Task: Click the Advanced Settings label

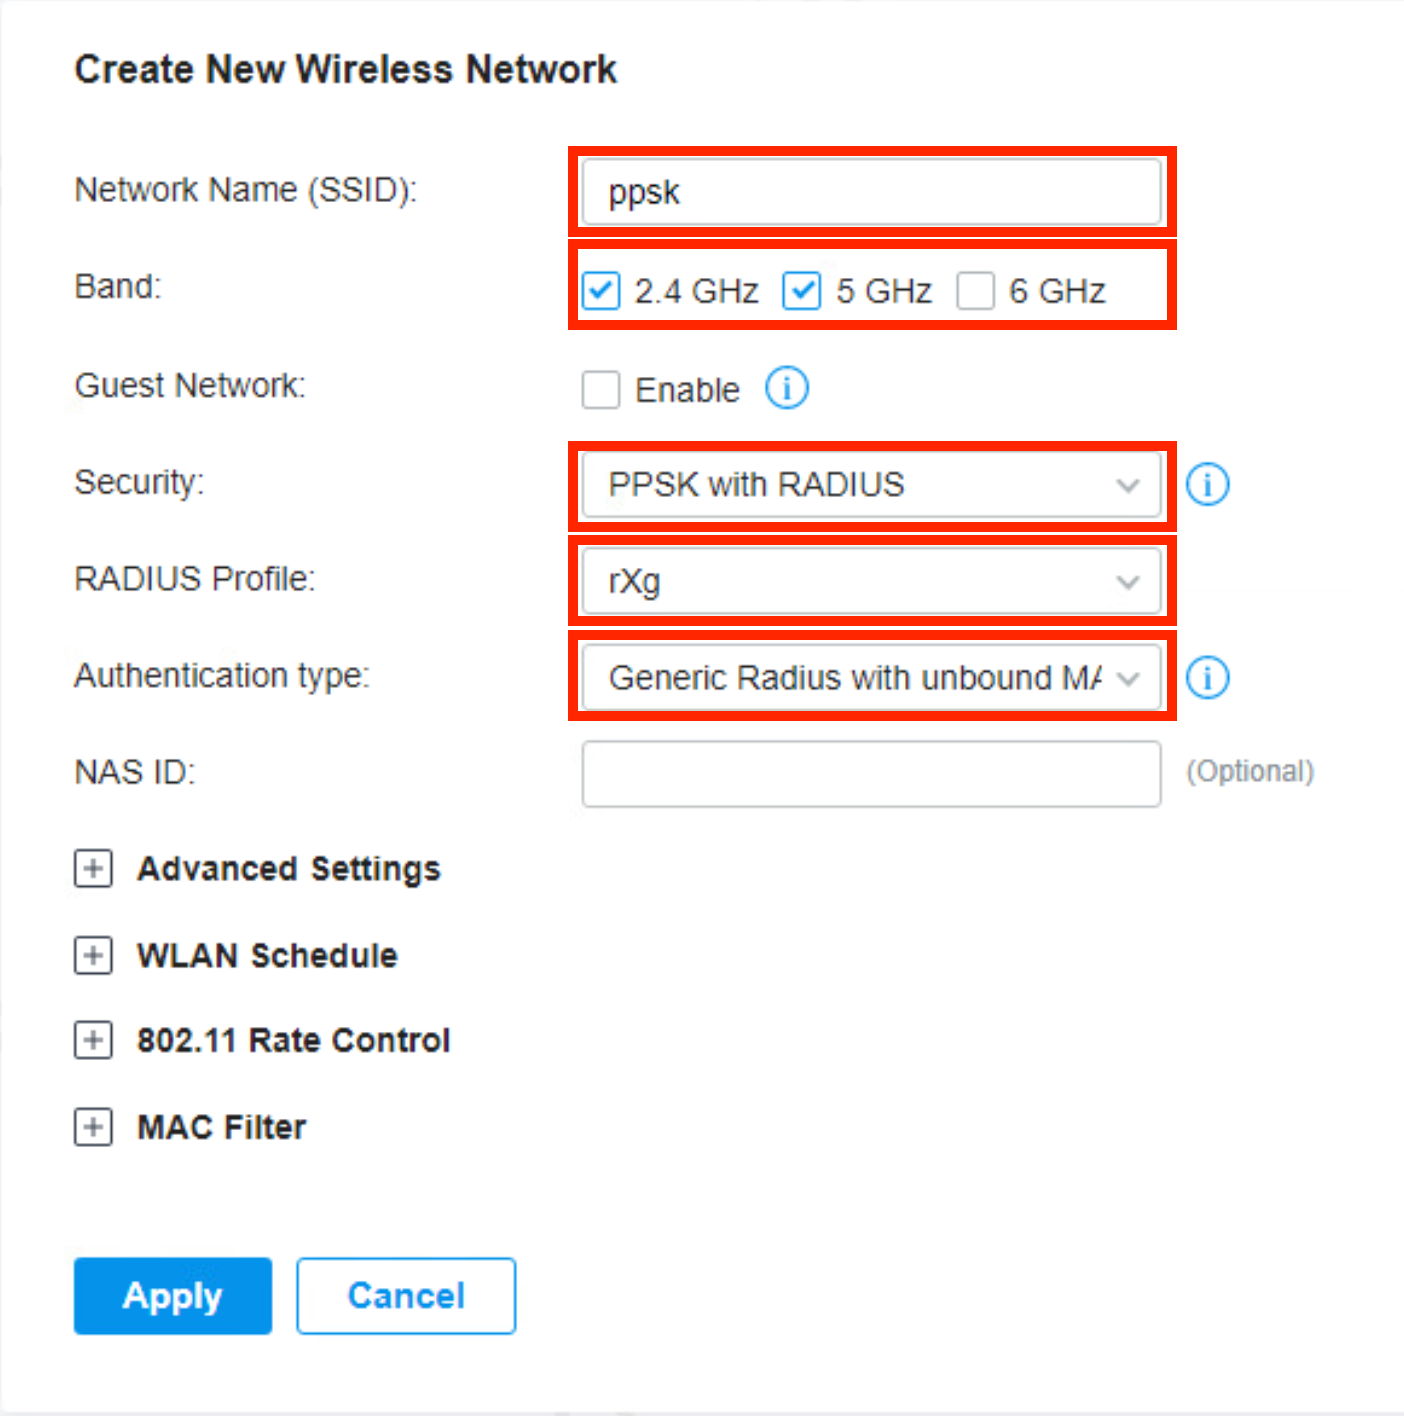Action: [289, 868]
